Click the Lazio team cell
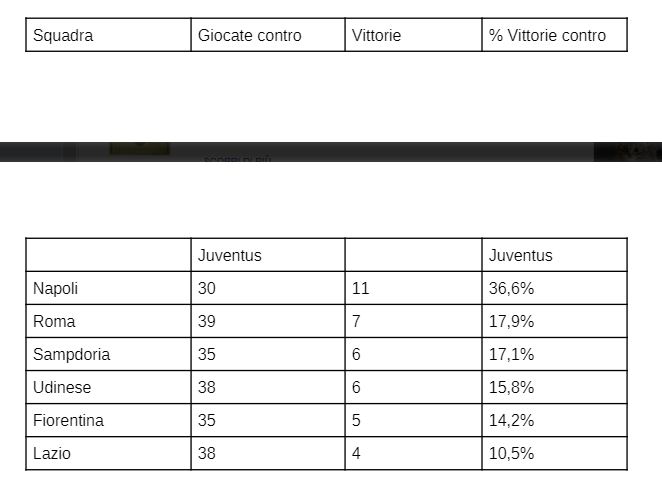This screenshot has width=662, height=483. click(x=52, y=453)
